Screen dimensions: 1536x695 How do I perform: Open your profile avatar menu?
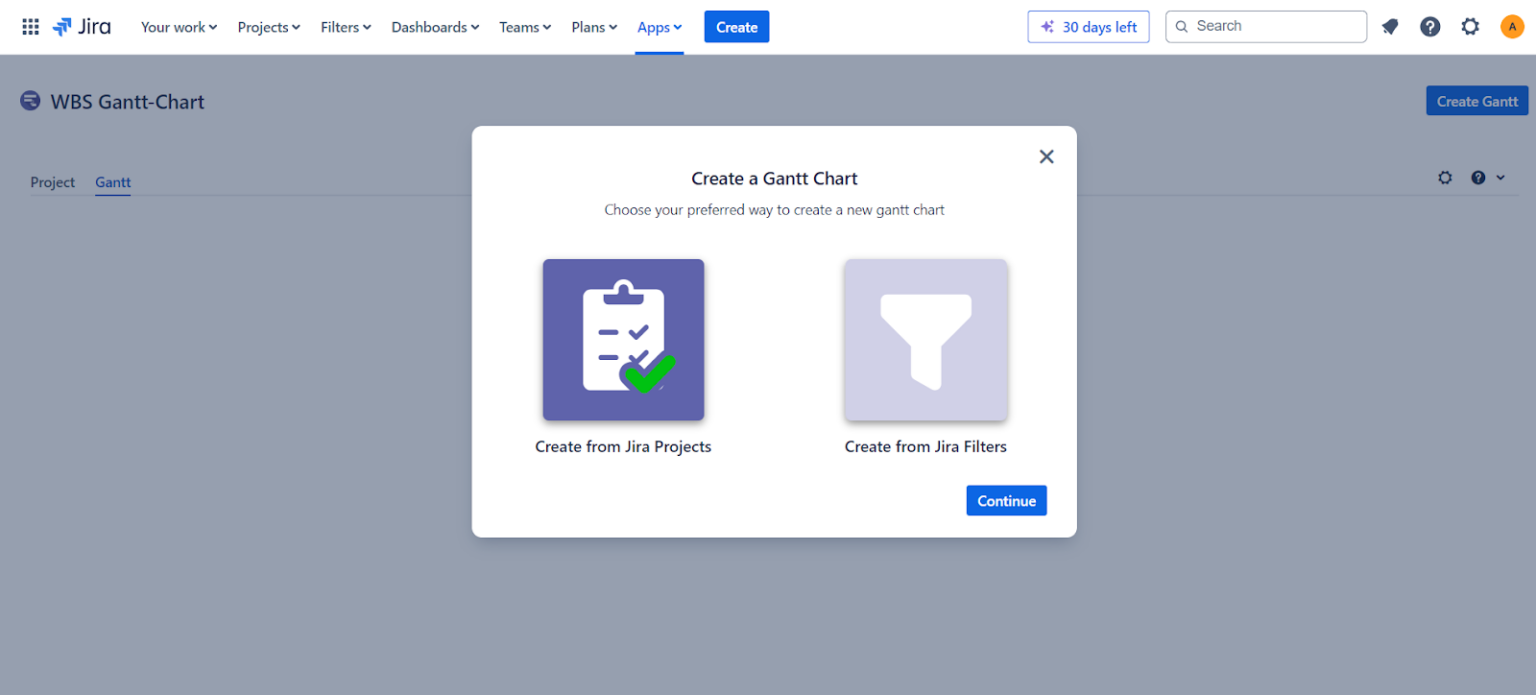pyautogui.click(x=1511, y=26)
